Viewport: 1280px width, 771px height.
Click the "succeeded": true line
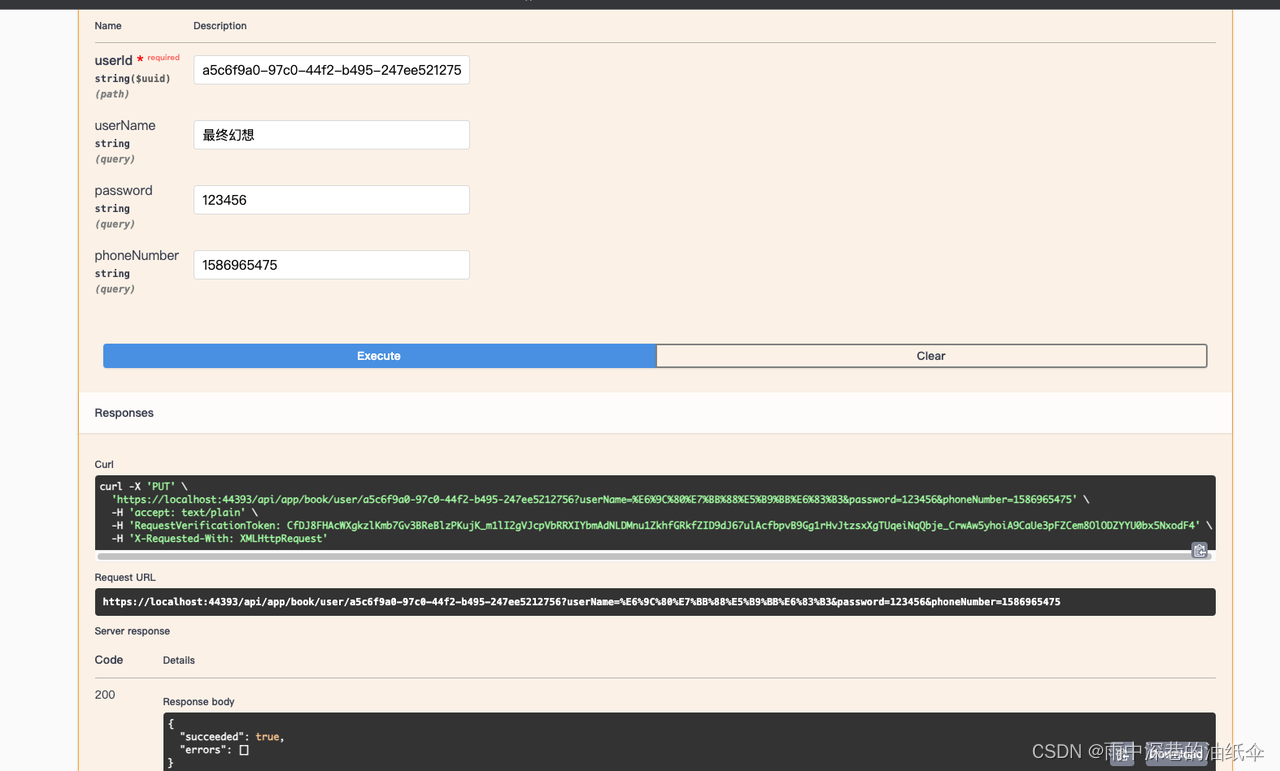pos(232,737)
